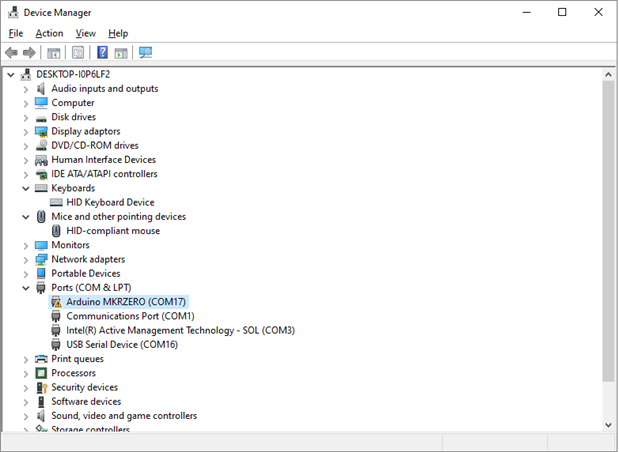The height and width of the screenshot is (452, 619).
Task: Collapse the Keyboards node
Action: [26, 189]
